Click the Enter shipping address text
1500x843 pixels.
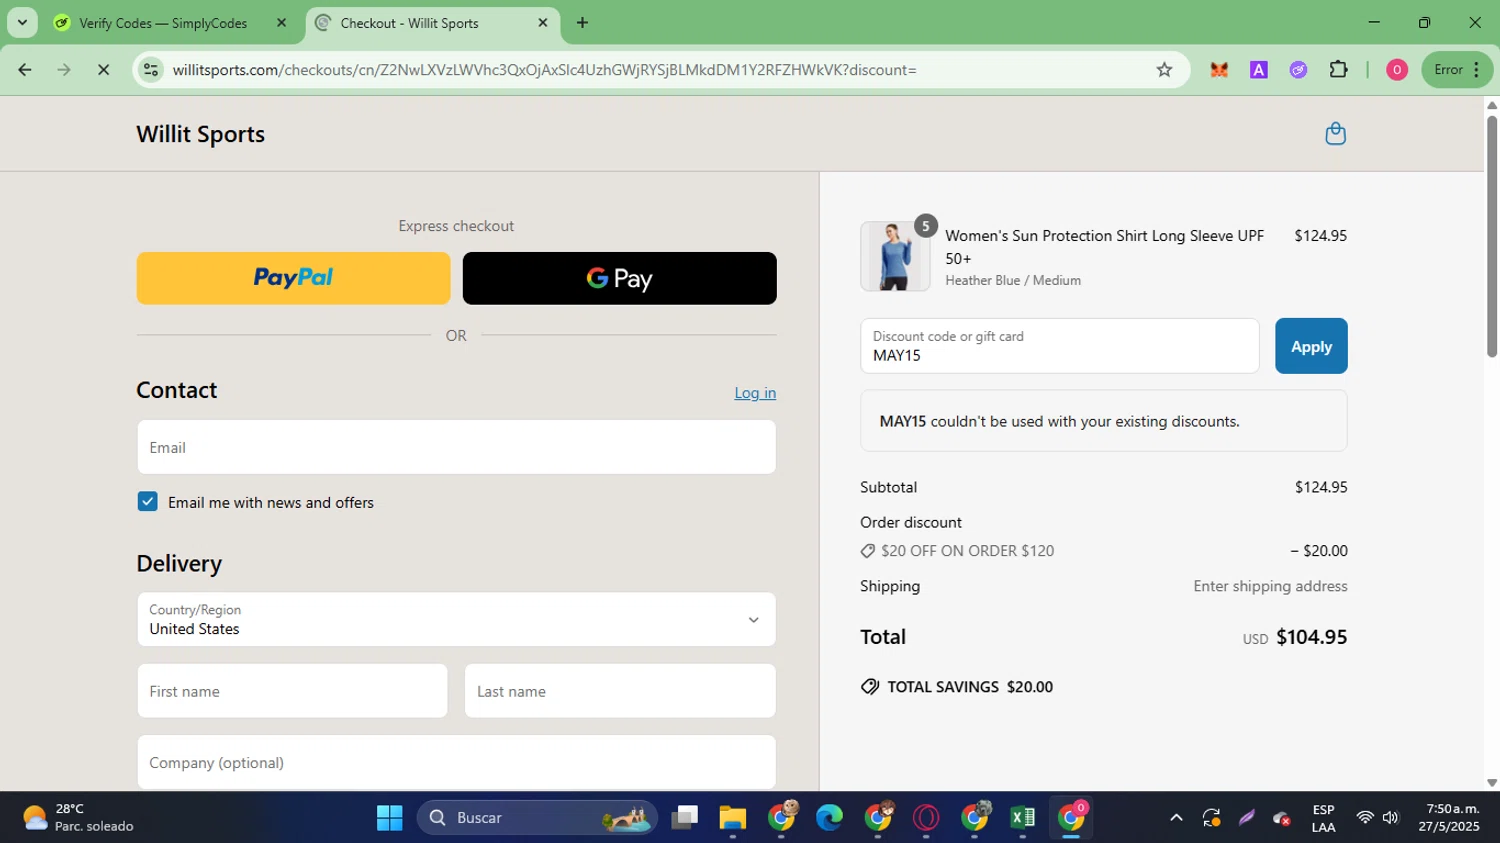coord(1270,586)
